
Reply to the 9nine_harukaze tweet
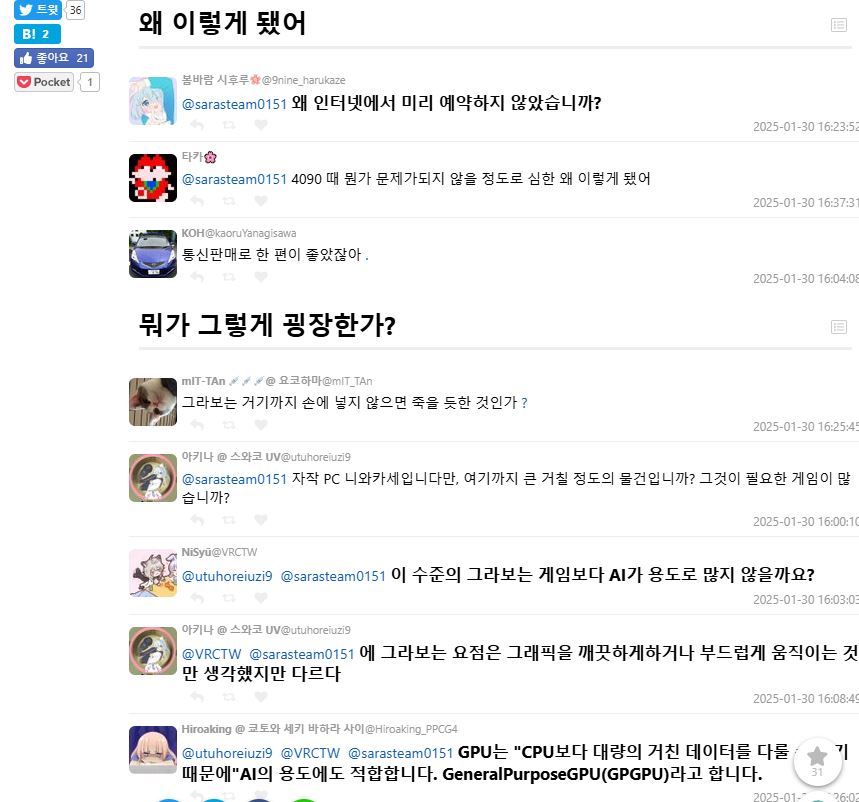tap(197, 125)
